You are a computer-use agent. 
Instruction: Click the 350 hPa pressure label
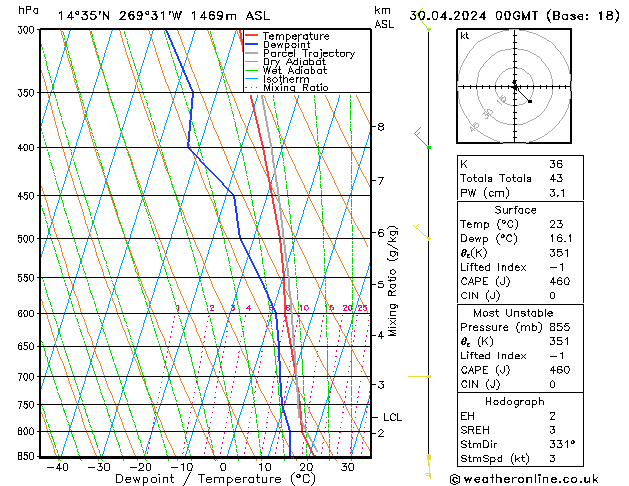28,93
